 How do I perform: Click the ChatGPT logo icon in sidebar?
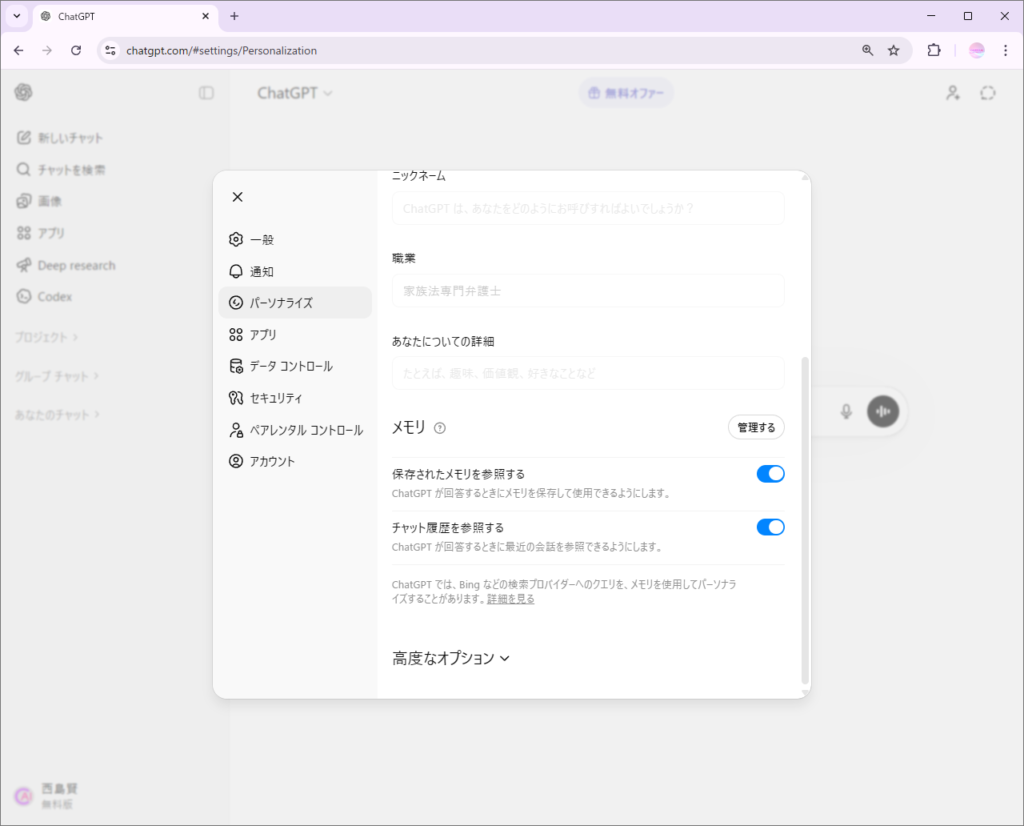[x=23, y=93]
